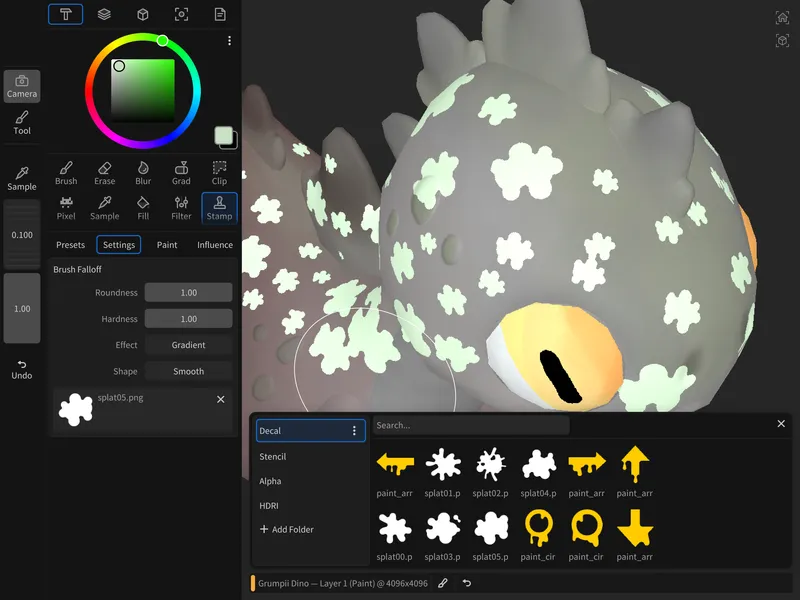The image size is (800, 600).
Task: Switch to the Presets tab
Action: click(70, 245)
